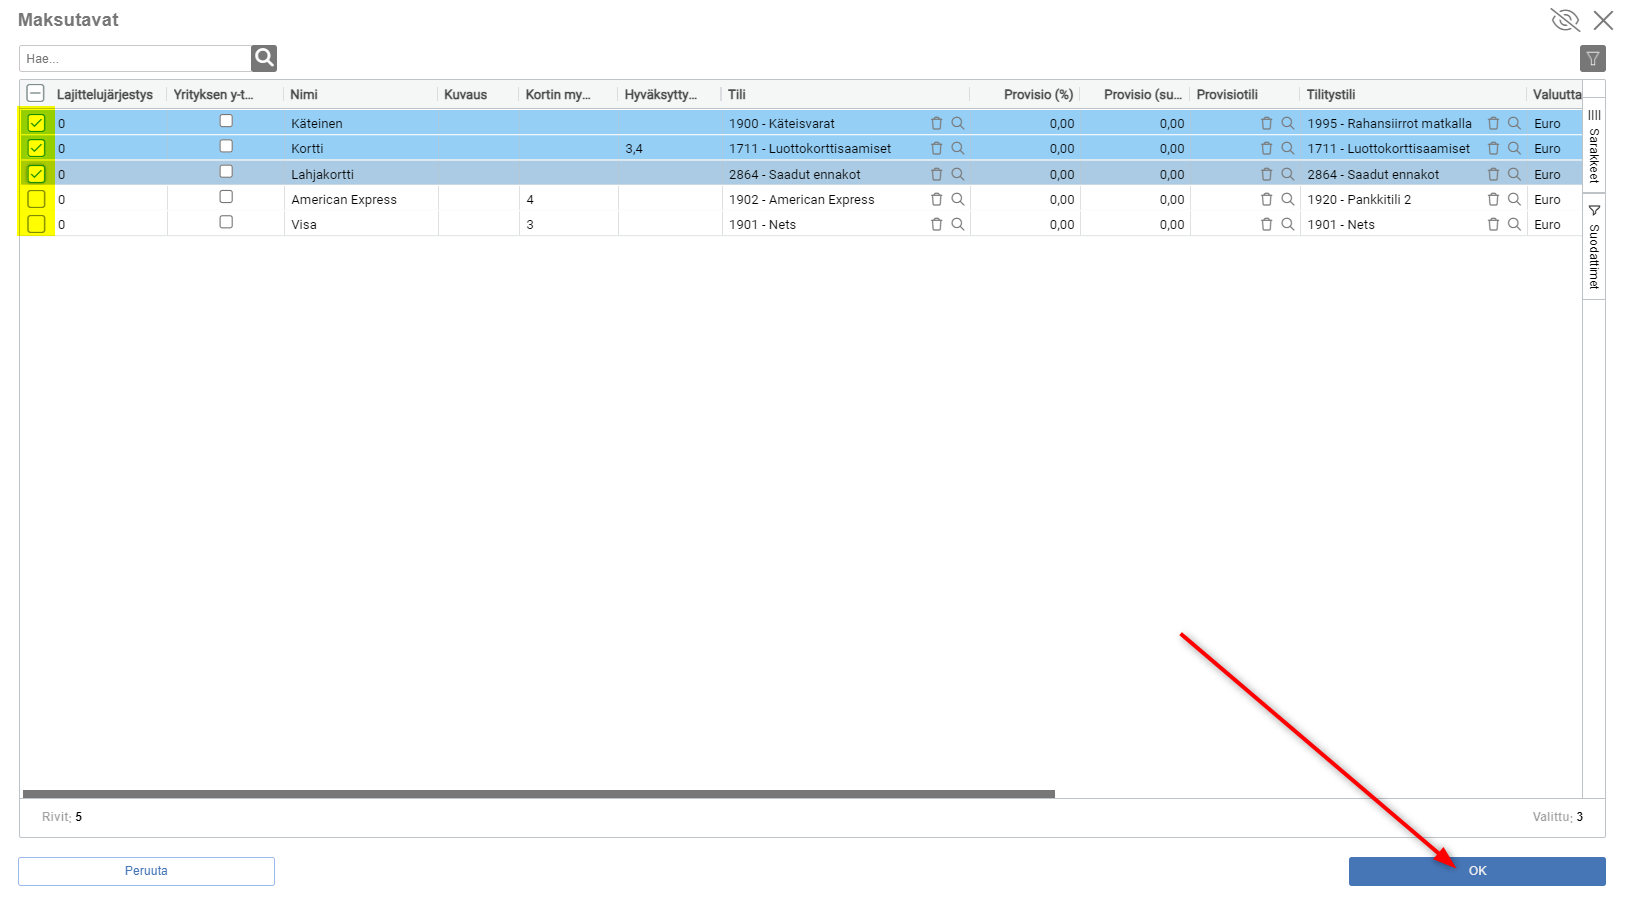Viewport: 1625px width, 903px height.
Task: Tick Yrityksen y-tunnus checkbox for Lahjakortti
Action: [226, 172]
